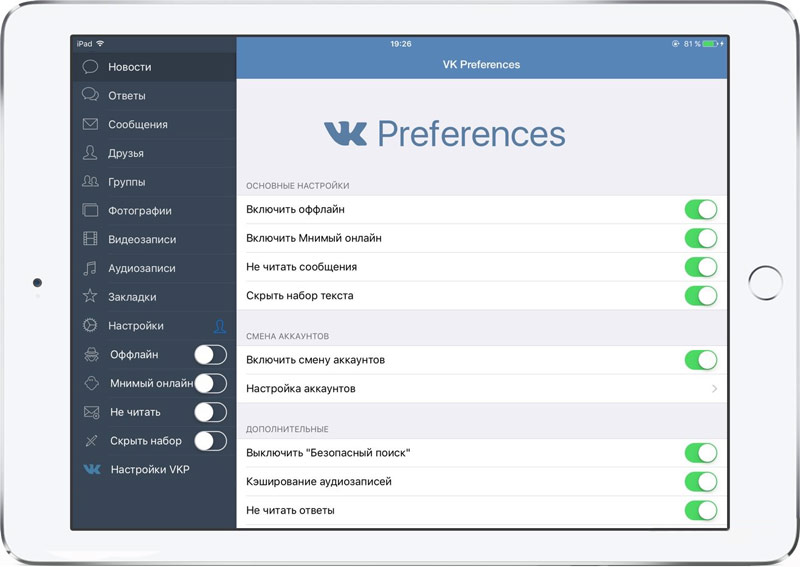Click the VK logo beside Настройки VKP
The image size is (800, 567).
point(92,469)
